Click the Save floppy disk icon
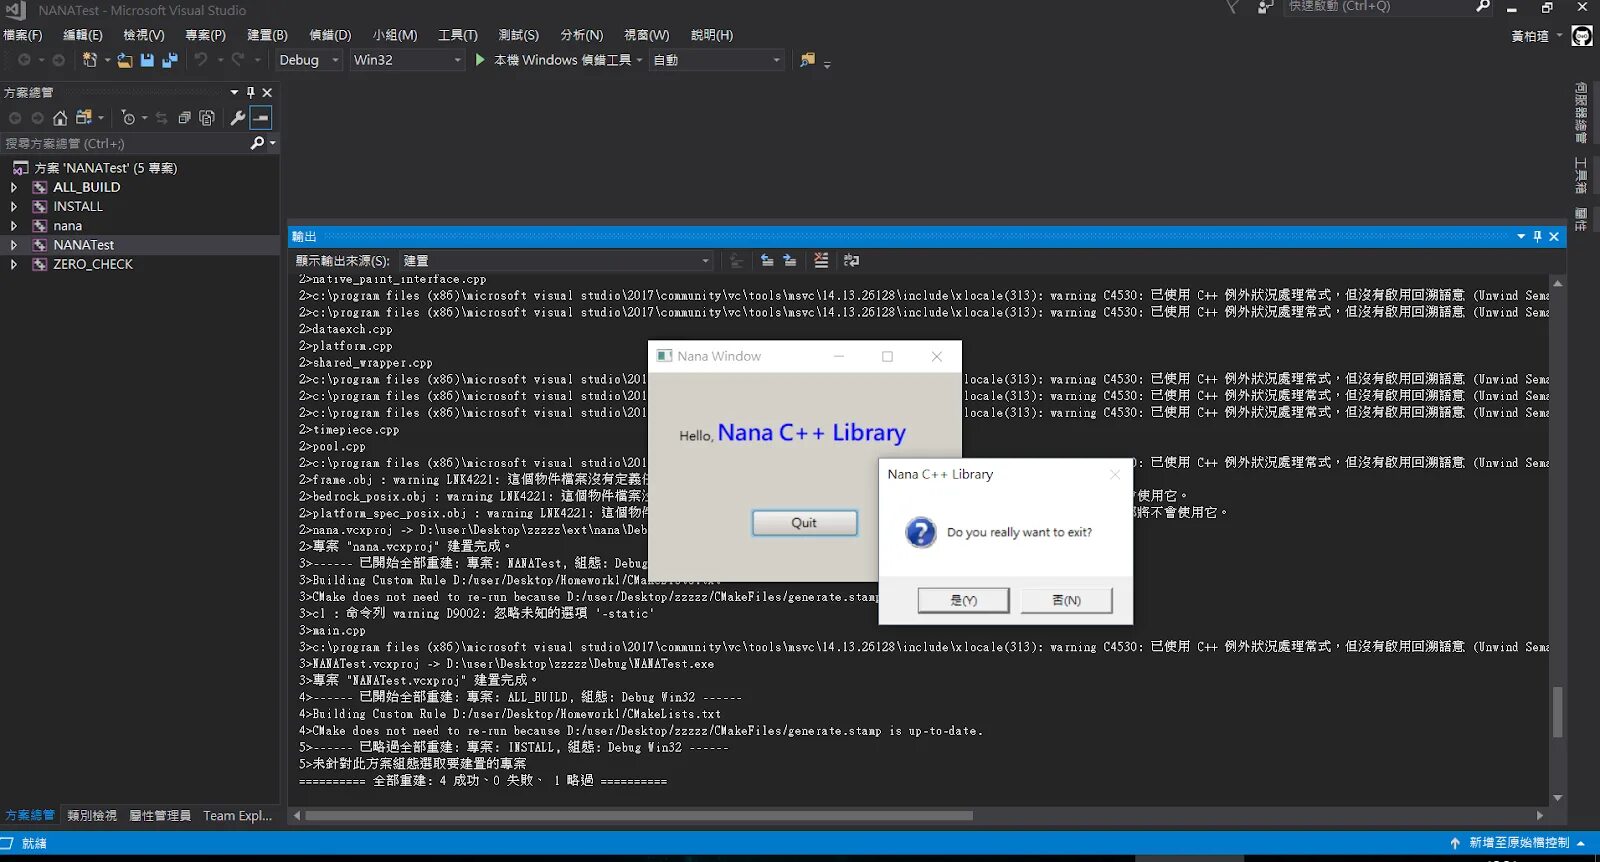The image size is (1600, 862). tap(147, 60)
